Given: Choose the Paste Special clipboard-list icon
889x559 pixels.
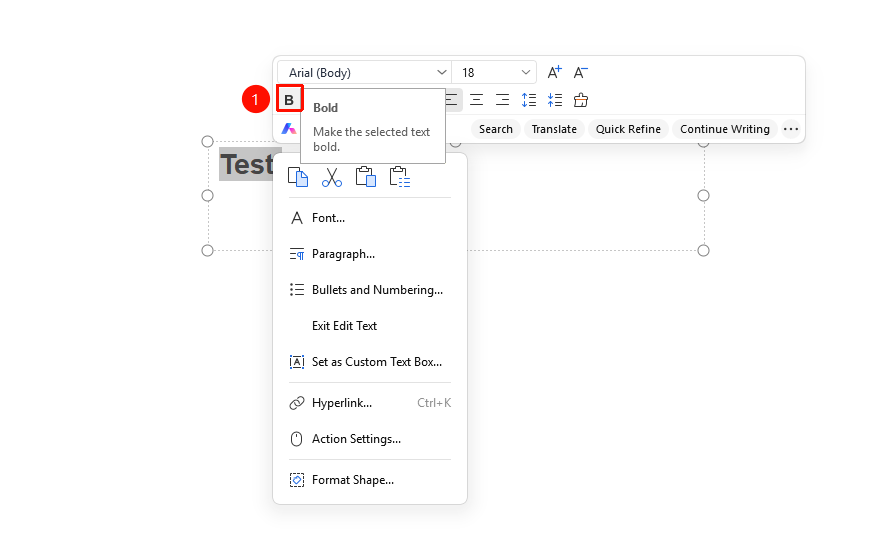Looking at the screenshot, I should [400, 177].
